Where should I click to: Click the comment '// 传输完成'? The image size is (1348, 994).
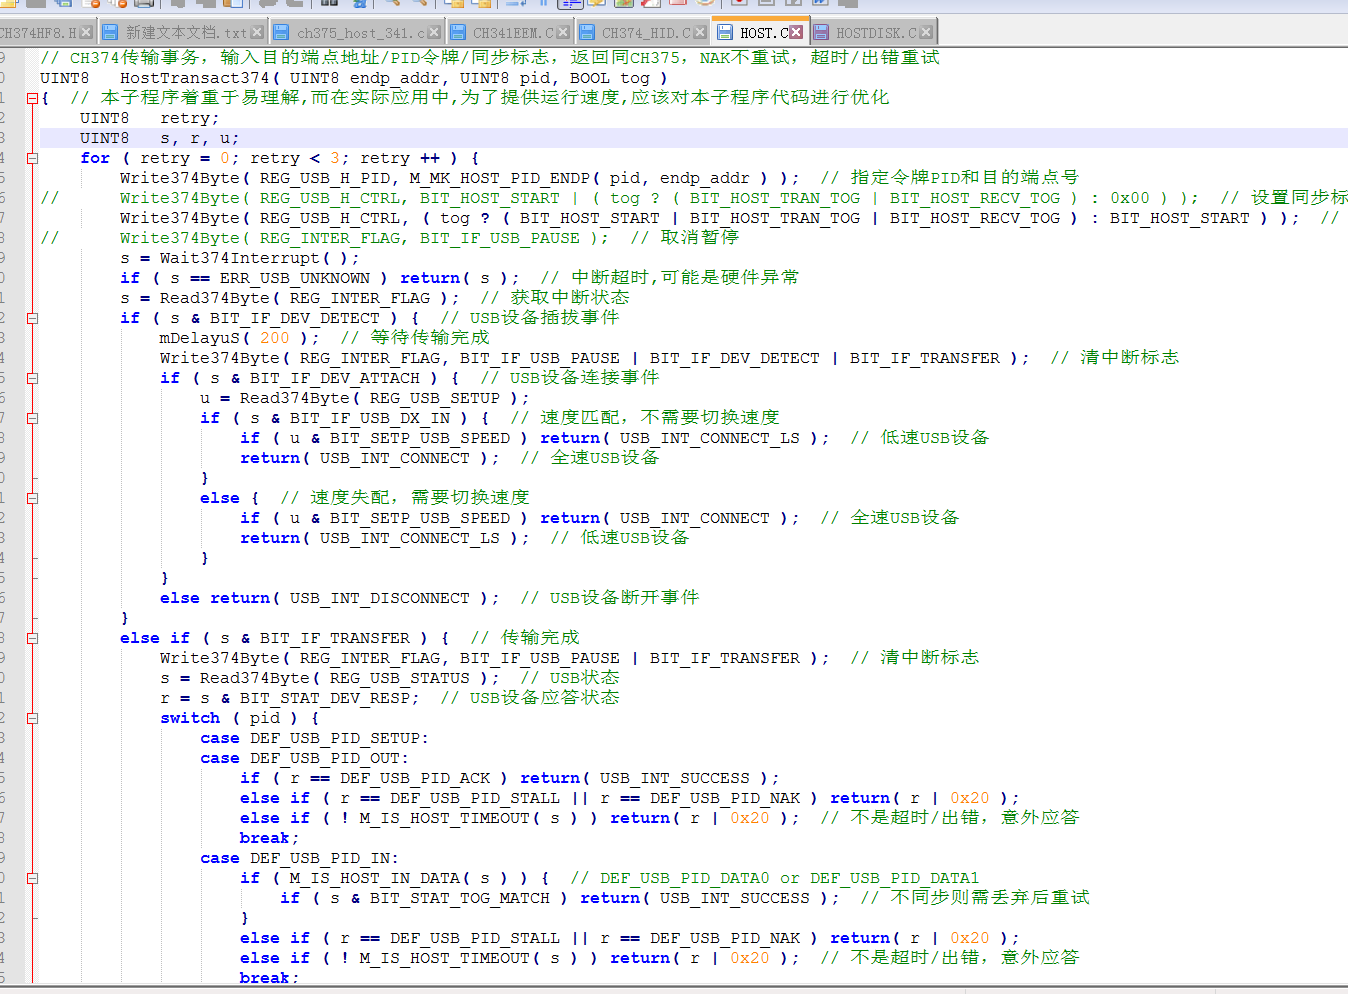pos(524,638)
